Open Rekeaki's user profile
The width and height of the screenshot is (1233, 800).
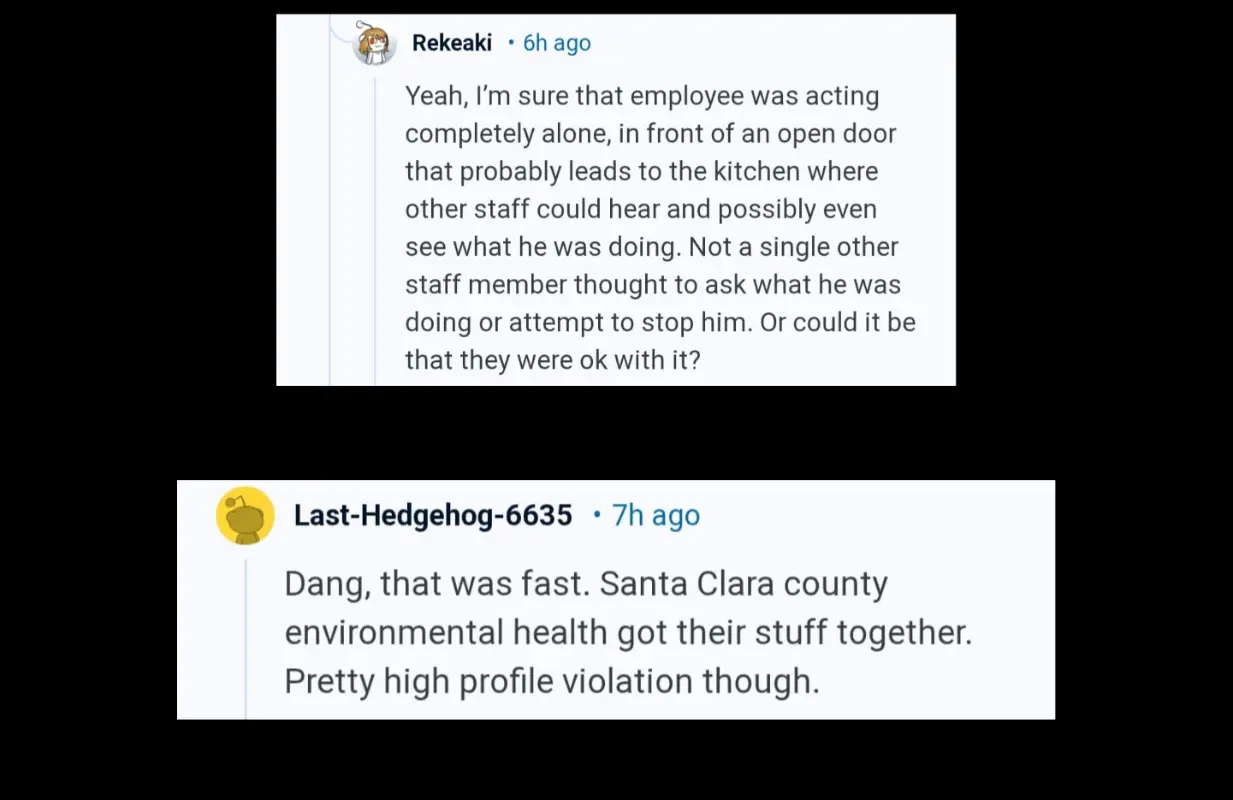[451, 43]
